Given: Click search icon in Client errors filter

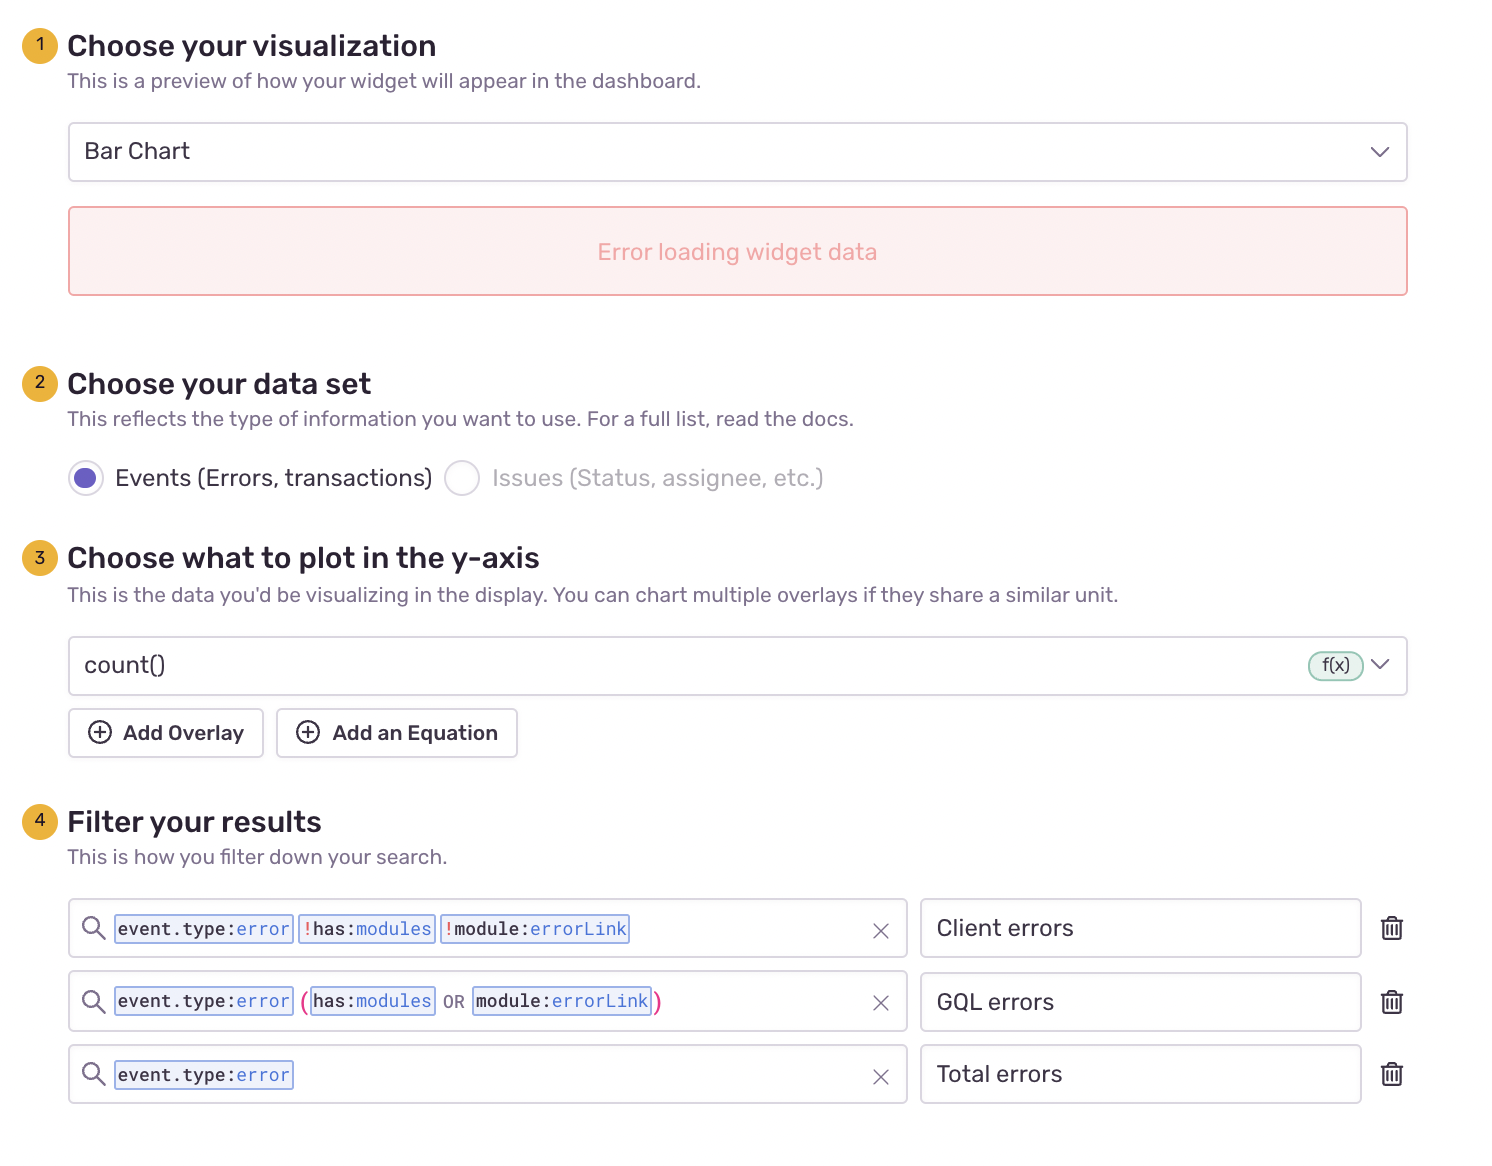Looking at the screenshot, I should 93,928.
